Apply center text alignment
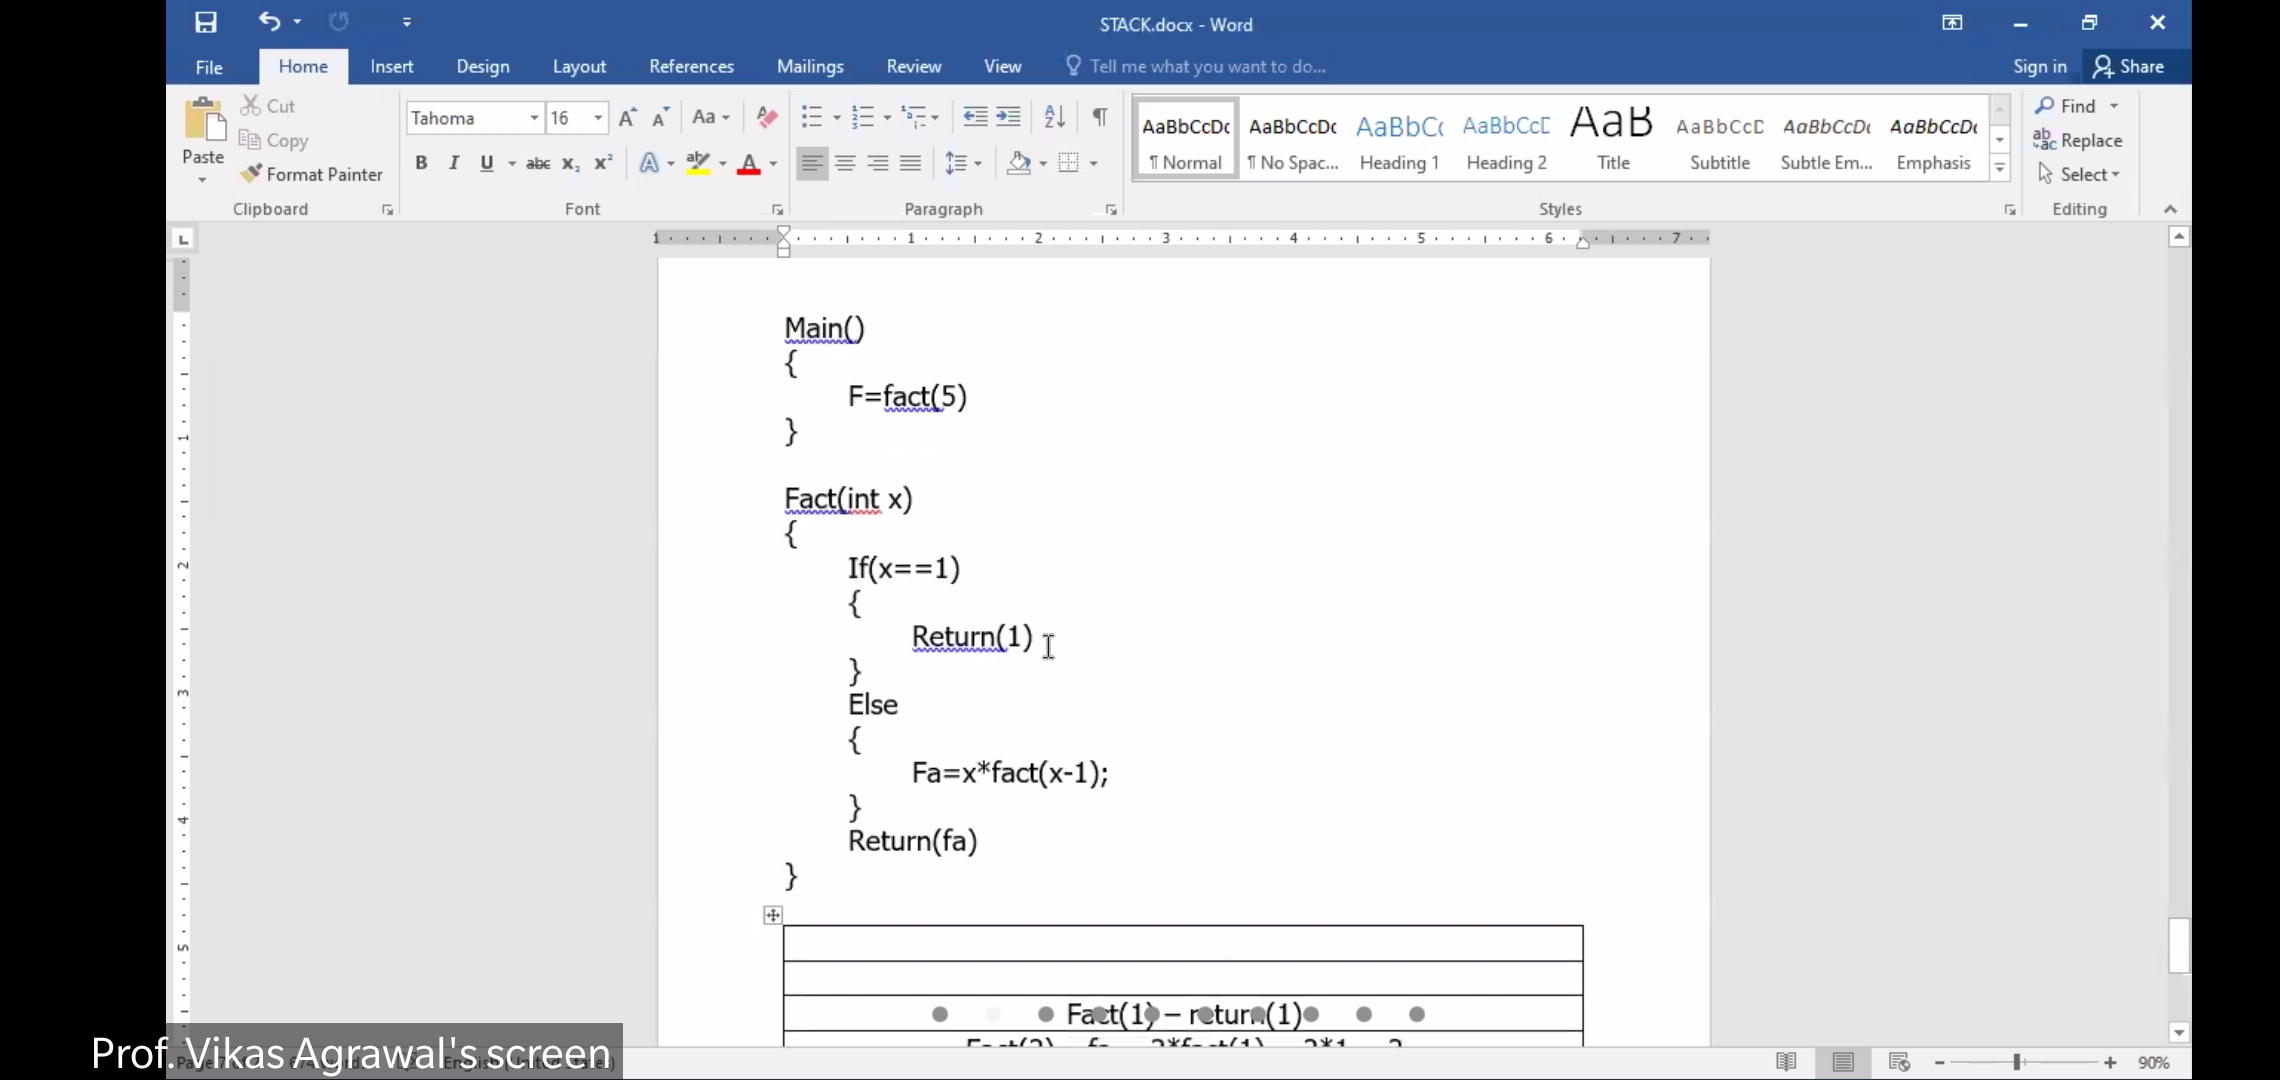 pyautogui.click(x=845, y=163)
